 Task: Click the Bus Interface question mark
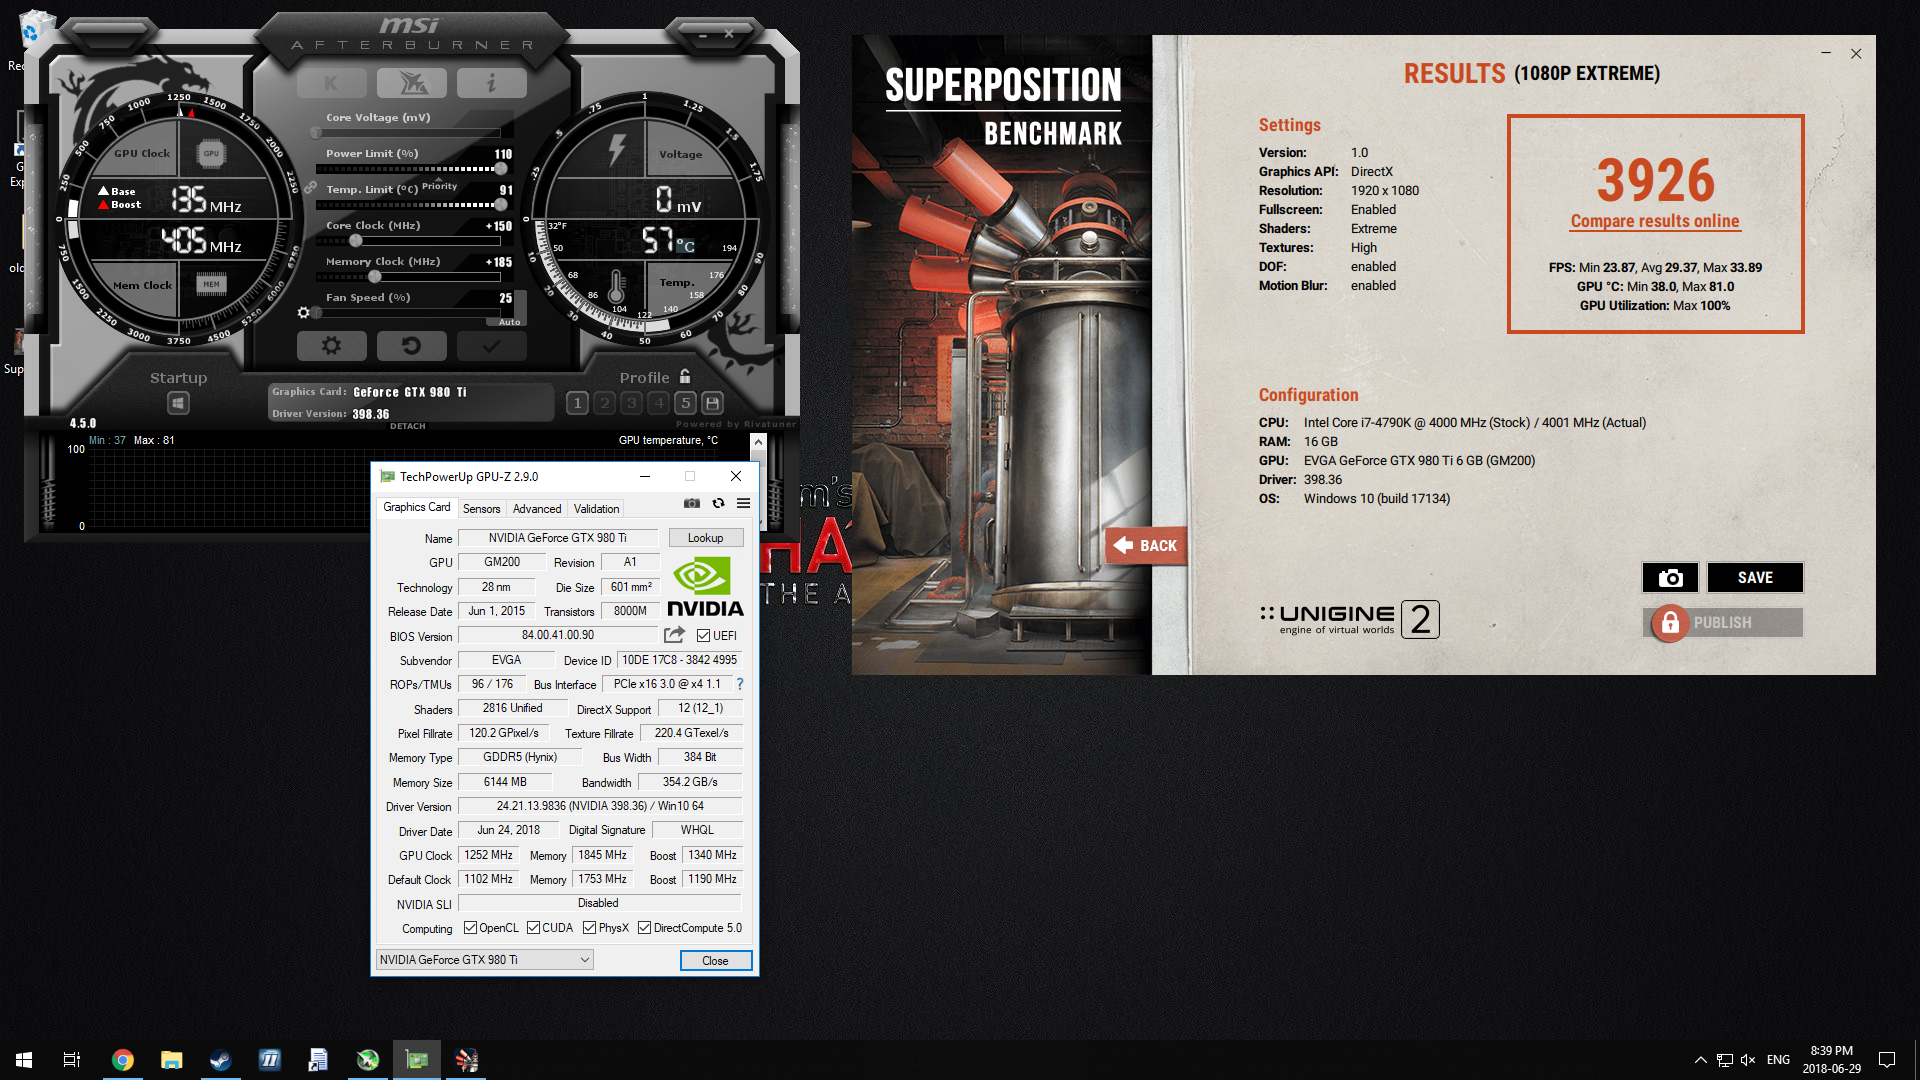point(740,684)
